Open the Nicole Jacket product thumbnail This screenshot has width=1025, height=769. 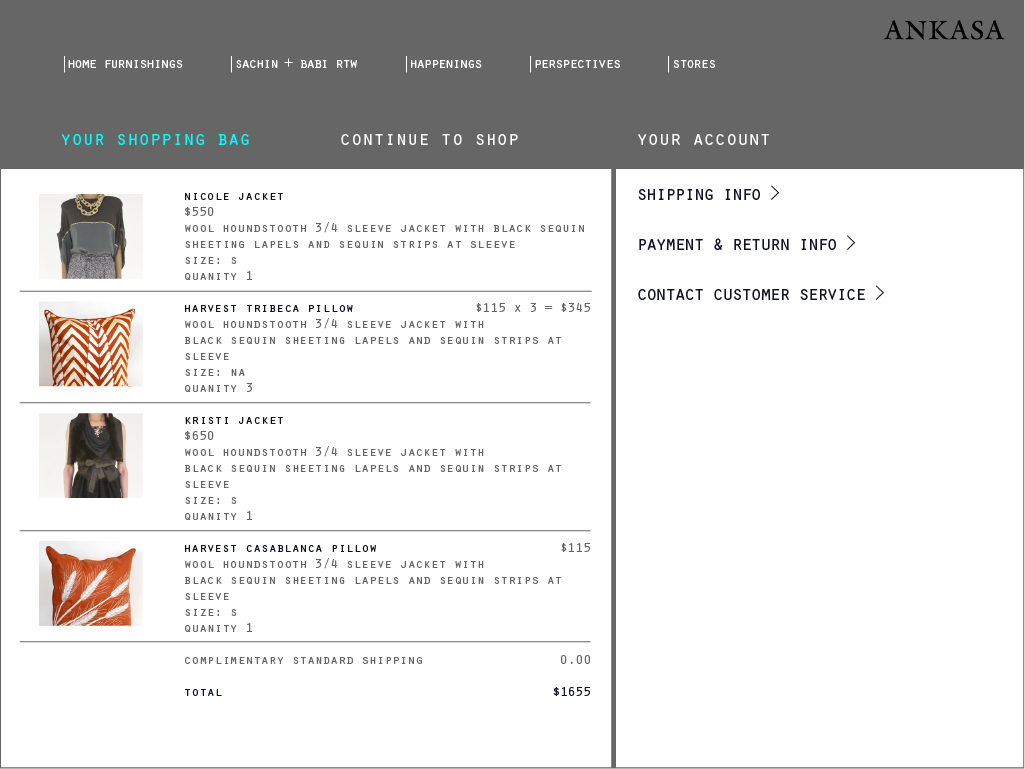click(x=91, y=236)
